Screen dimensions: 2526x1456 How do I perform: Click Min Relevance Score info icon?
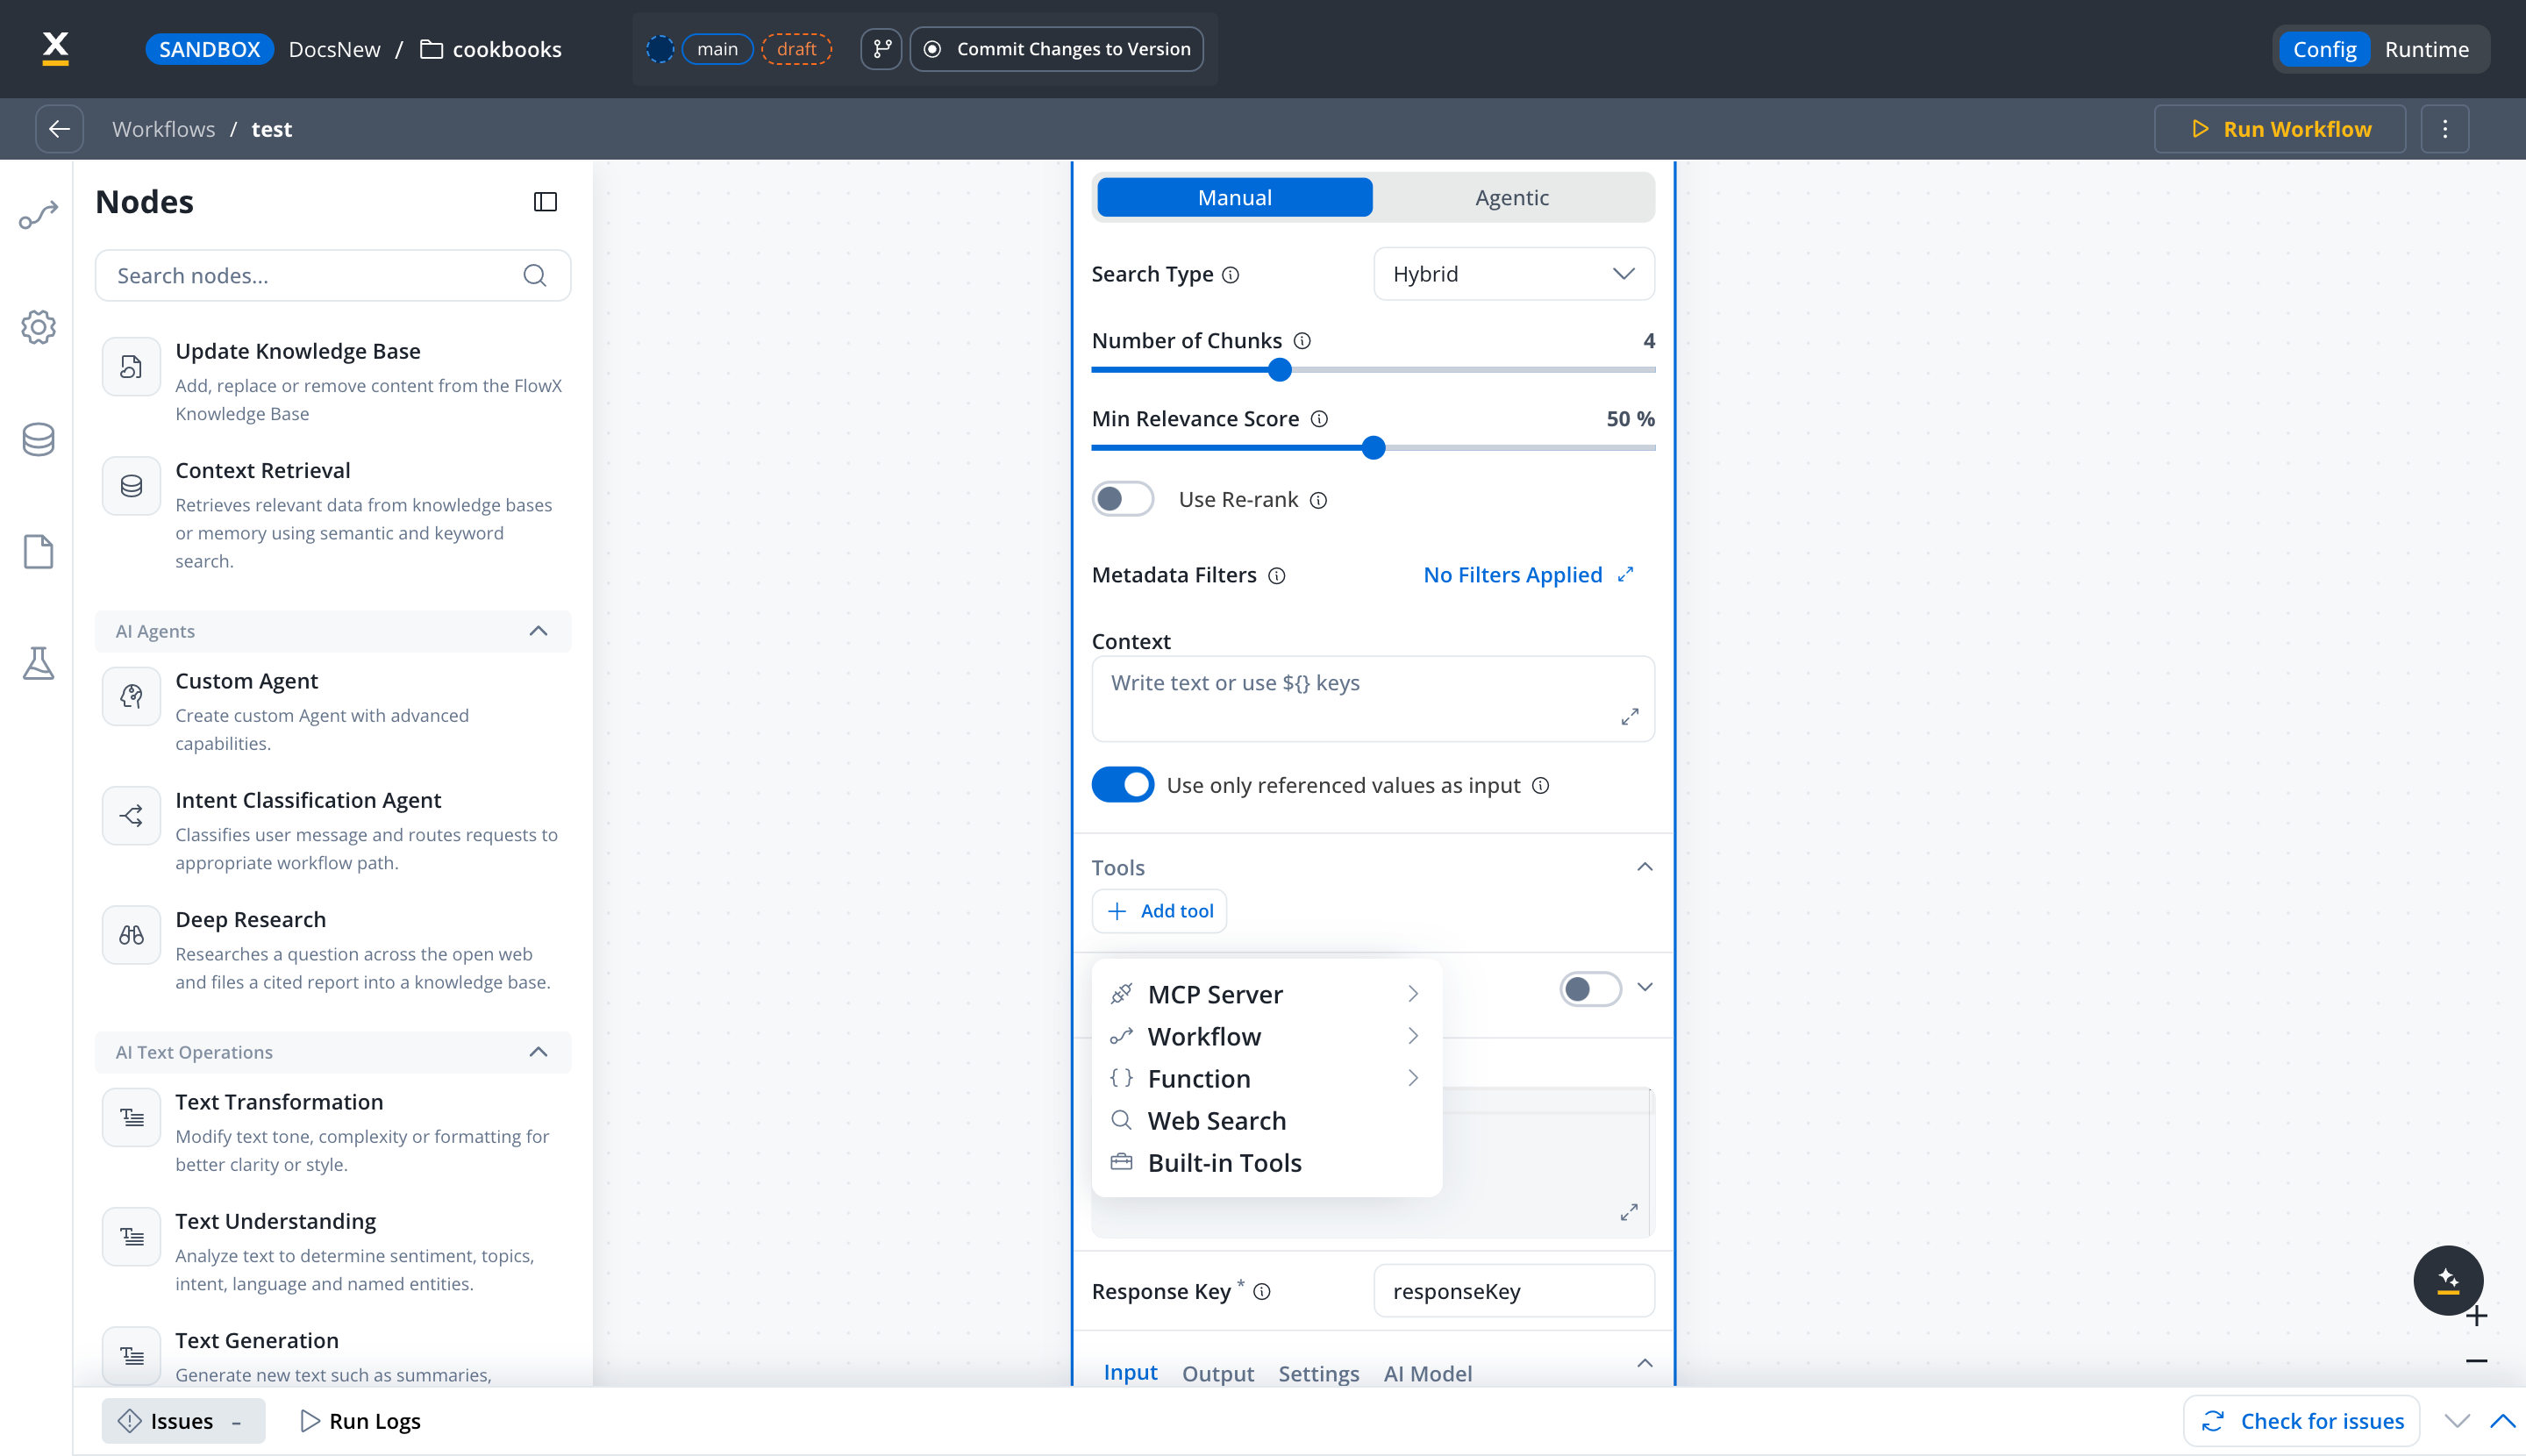(x=1319, y=419)
